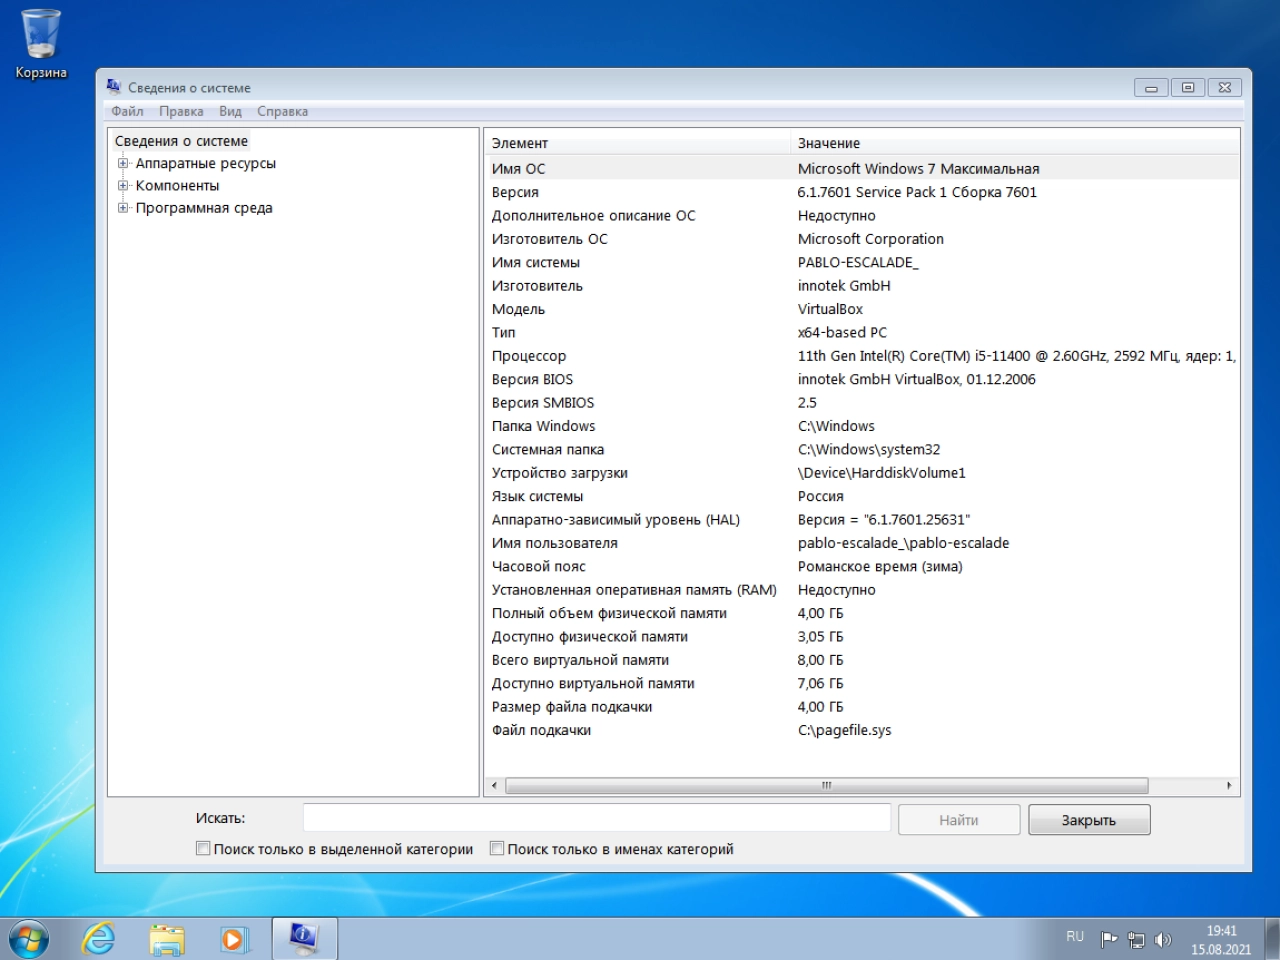Click the innotek GmbH manufacturer value
1280x960 pixels.
click(844, 285)
